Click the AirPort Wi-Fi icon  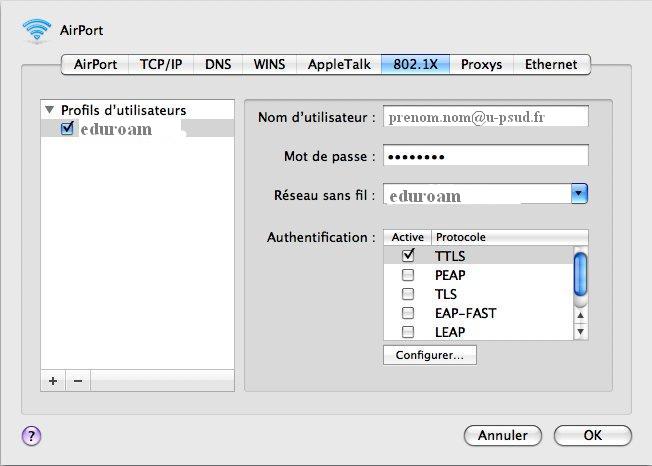(x=37, y=30)
